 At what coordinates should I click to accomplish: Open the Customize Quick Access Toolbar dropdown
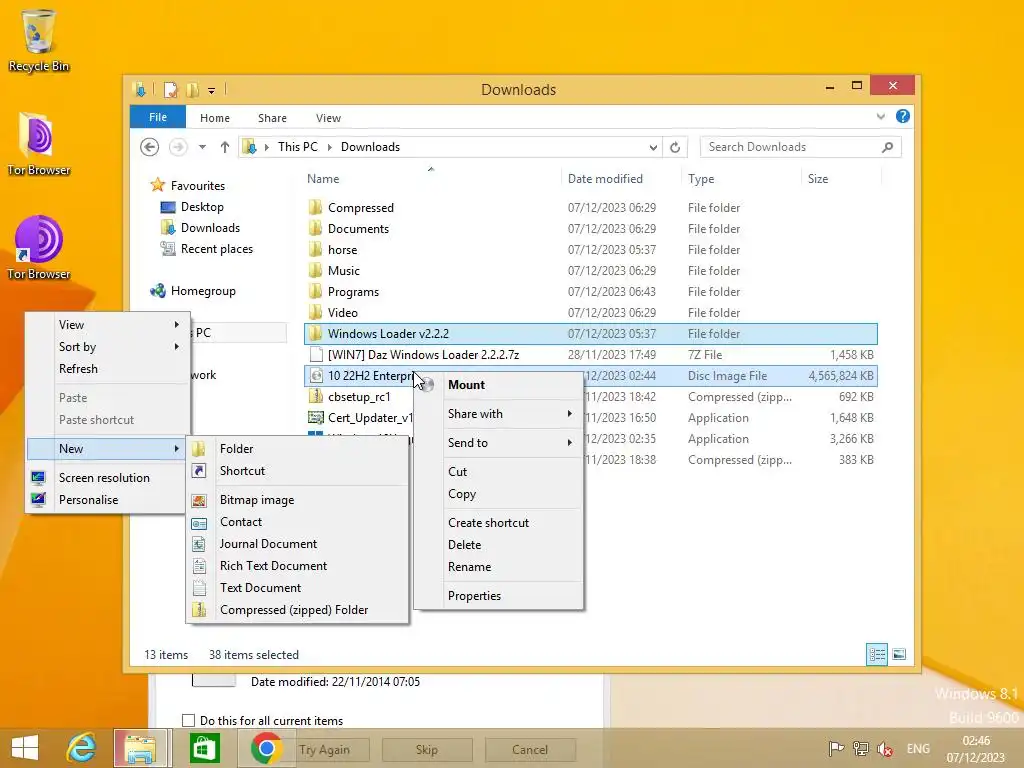click(x=212, y=91)
